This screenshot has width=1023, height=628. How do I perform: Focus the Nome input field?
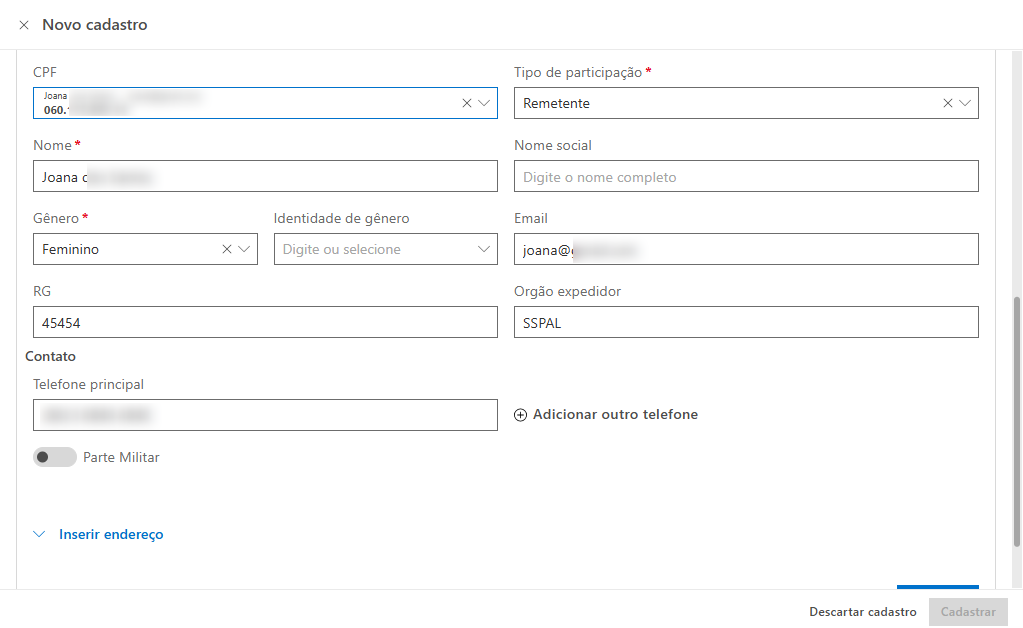[x=265, y=177]
